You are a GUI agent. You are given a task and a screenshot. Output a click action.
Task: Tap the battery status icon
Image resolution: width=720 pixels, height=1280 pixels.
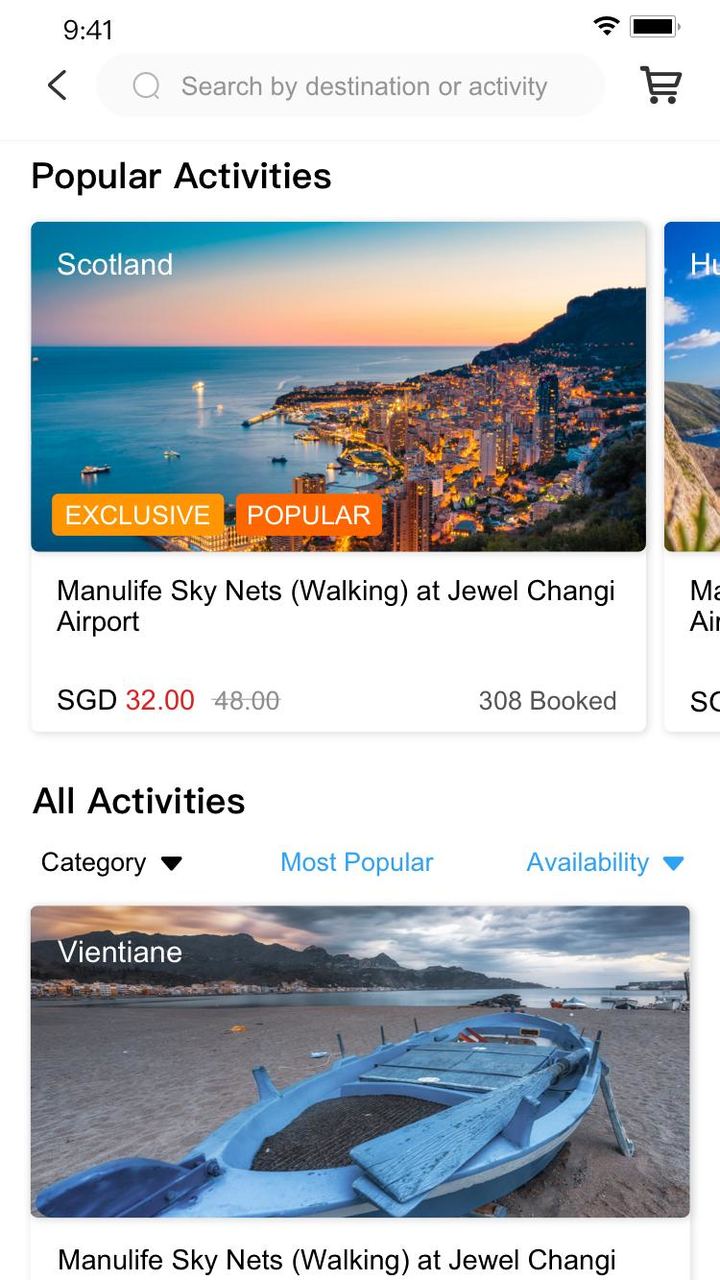pyautogui.click(x=655, y=26)
